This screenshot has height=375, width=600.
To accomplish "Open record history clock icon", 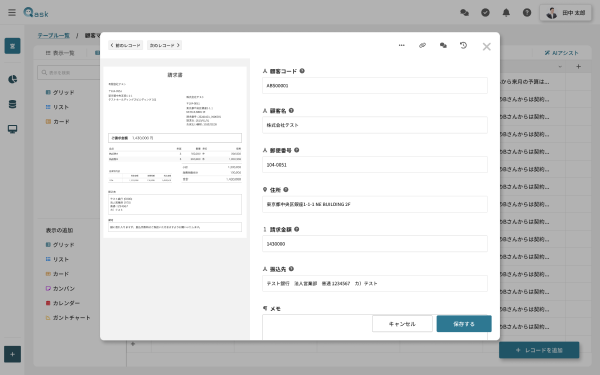I will coord(463,45).
